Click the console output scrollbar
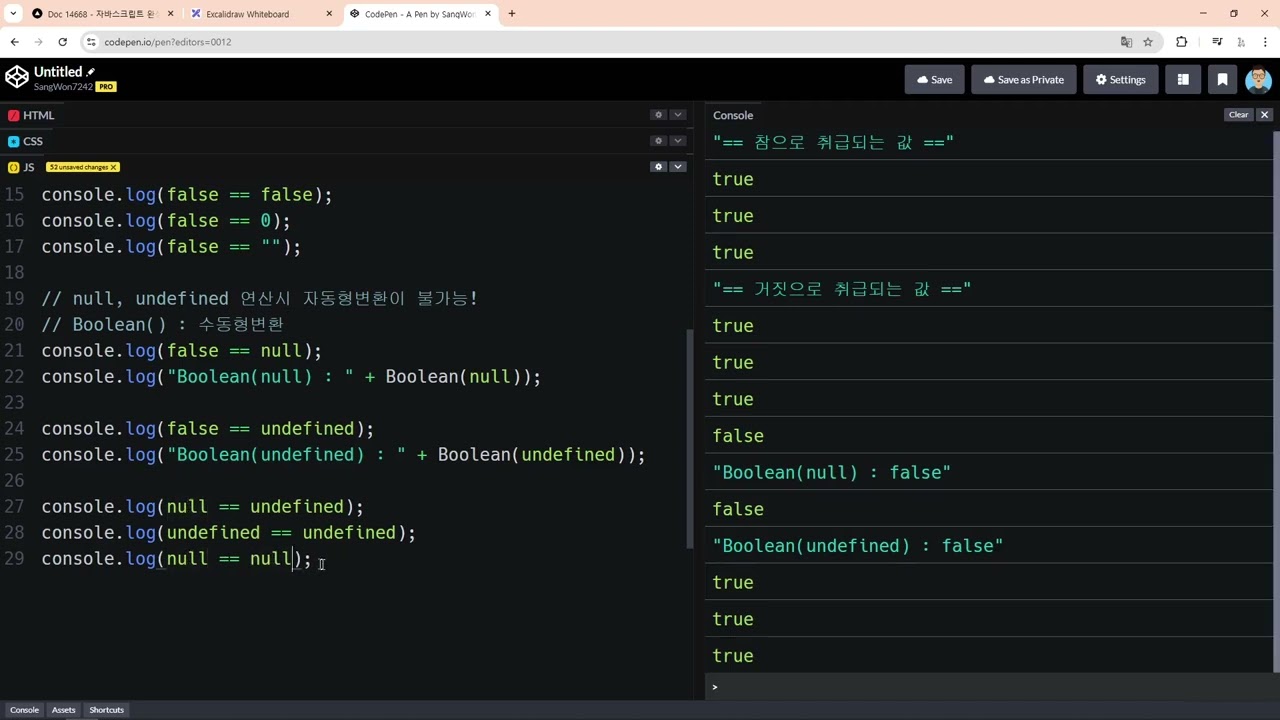This screenshot has width=1280, height=720. [x=1276, y=400]
